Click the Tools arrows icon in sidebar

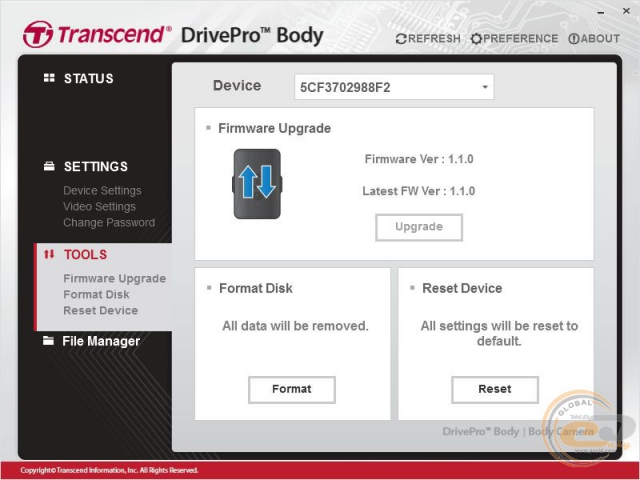point(49,254)
